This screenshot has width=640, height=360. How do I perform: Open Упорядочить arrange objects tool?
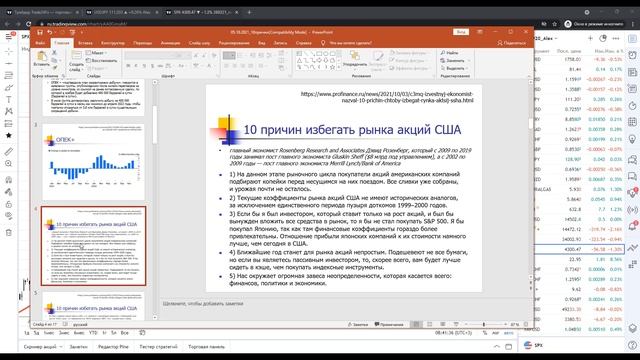pyautogui.click(x=355, y=59)
